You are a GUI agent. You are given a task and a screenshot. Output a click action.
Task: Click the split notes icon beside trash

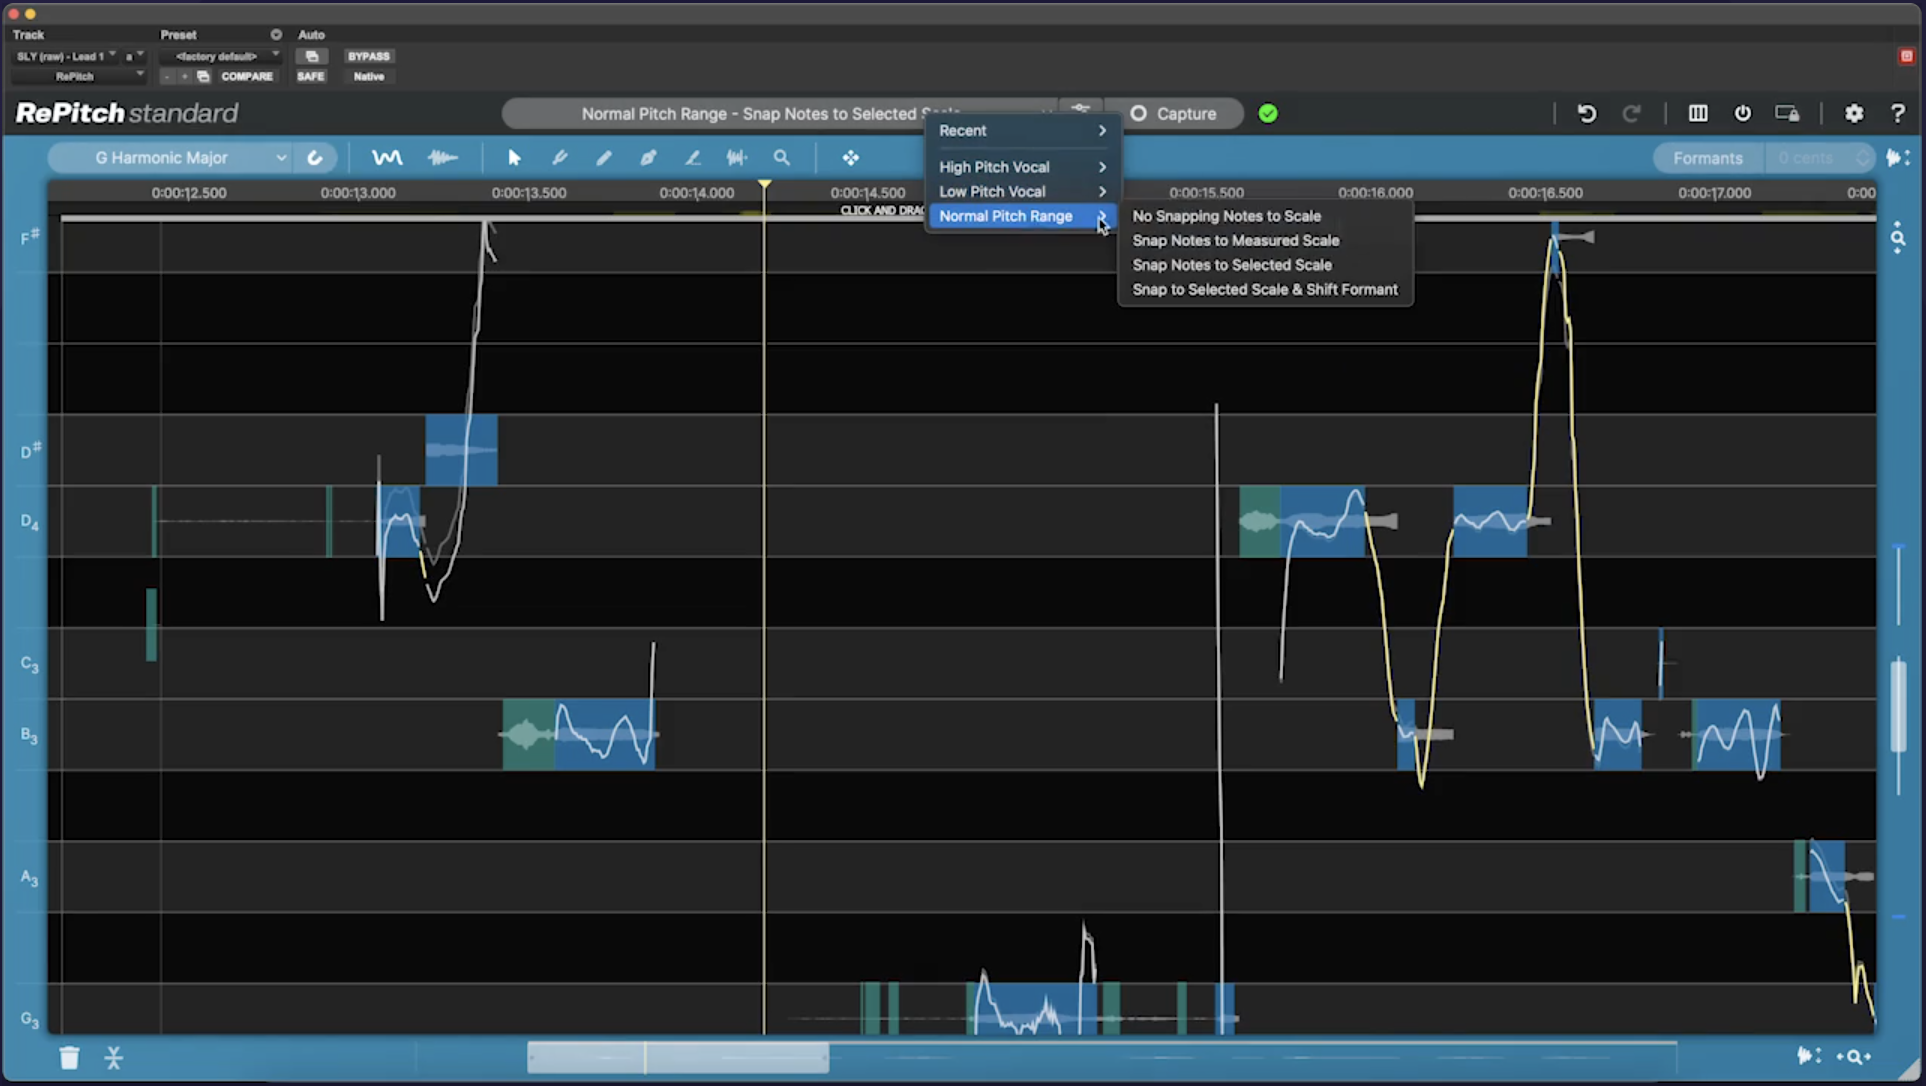(x=114, y=1058)
